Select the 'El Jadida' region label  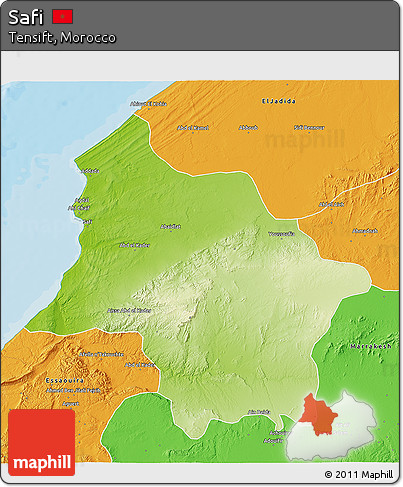279,101
